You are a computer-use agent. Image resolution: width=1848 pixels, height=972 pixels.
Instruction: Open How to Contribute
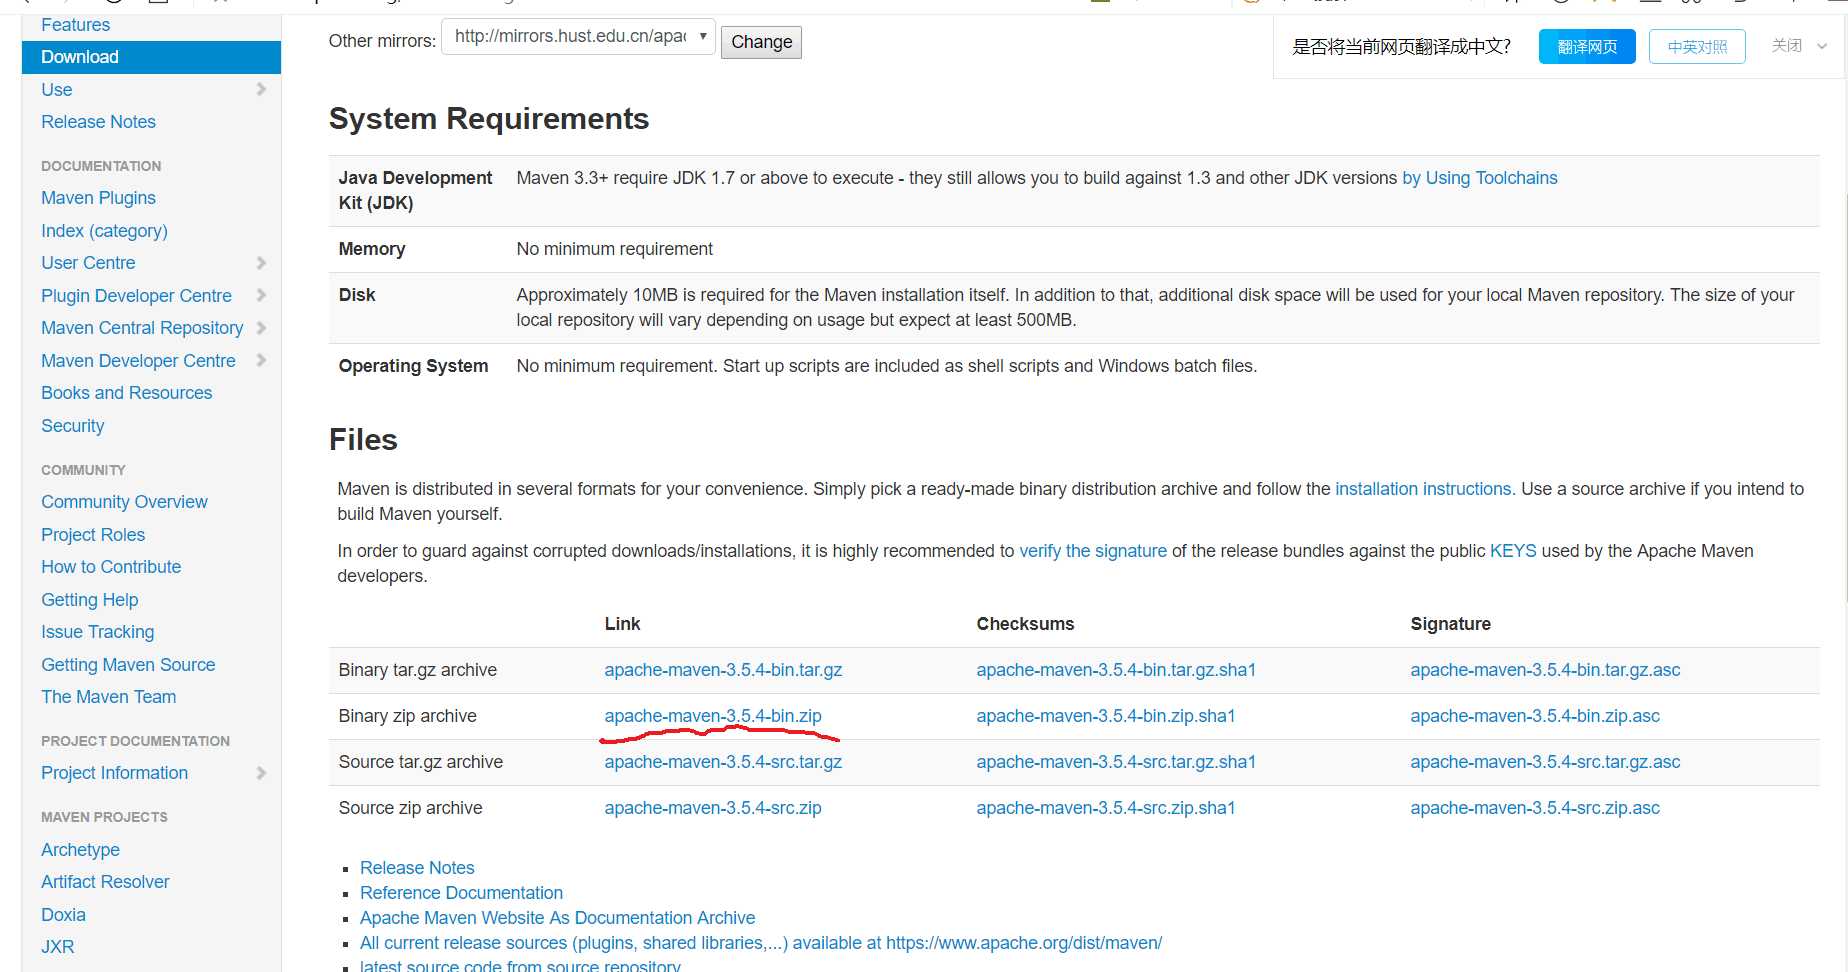tap(111, 567)
